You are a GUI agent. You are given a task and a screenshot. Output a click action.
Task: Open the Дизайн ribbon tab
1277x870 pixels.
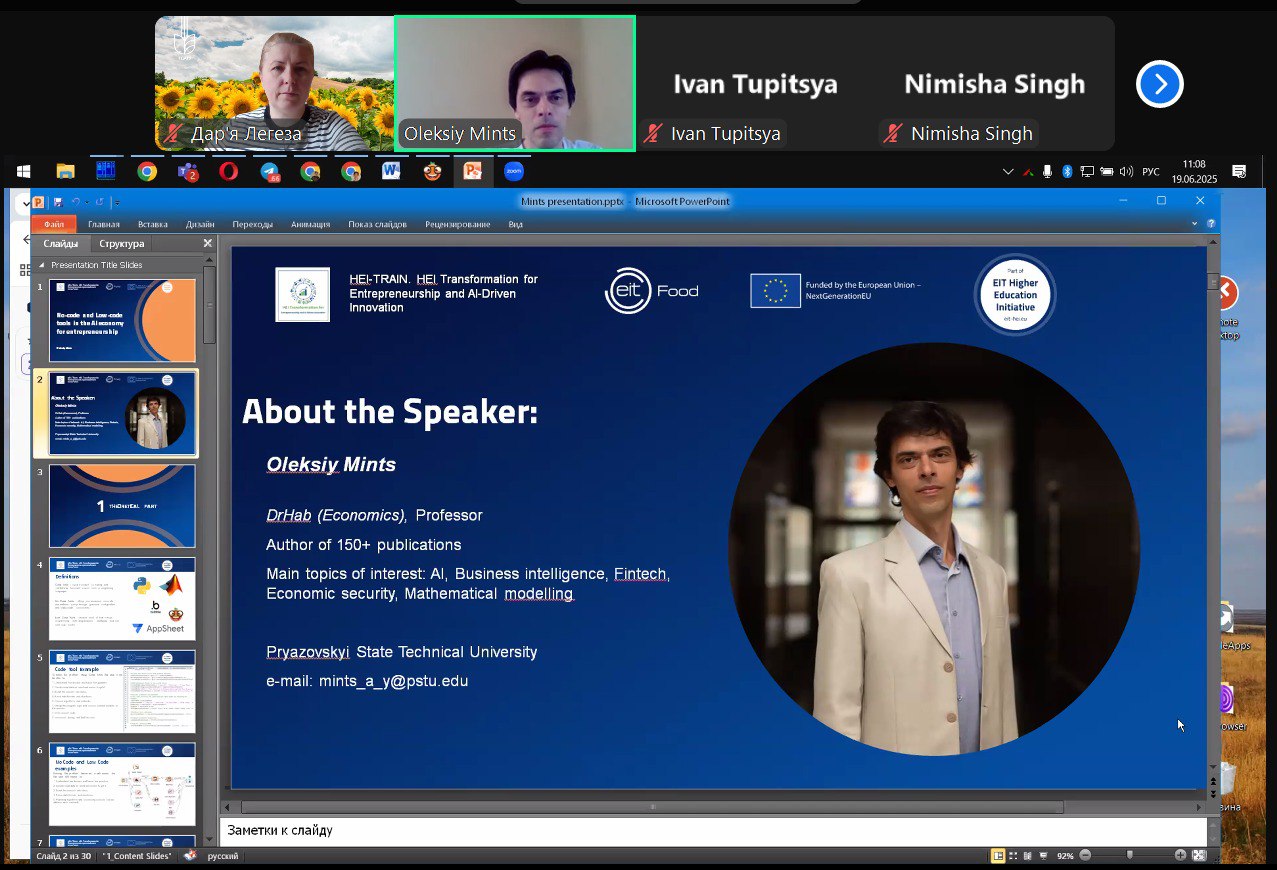pyautogui.click(x=200, y=225)
